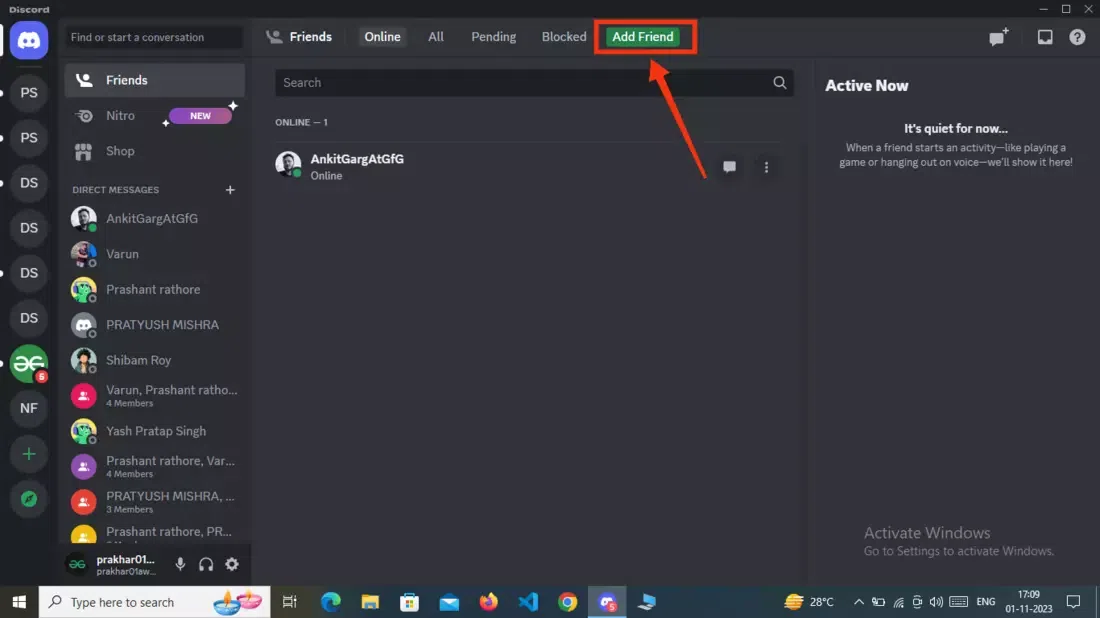The image size is (1100, 618).
Task: Open the weather 28°C widget
Action: pos(809,602)
